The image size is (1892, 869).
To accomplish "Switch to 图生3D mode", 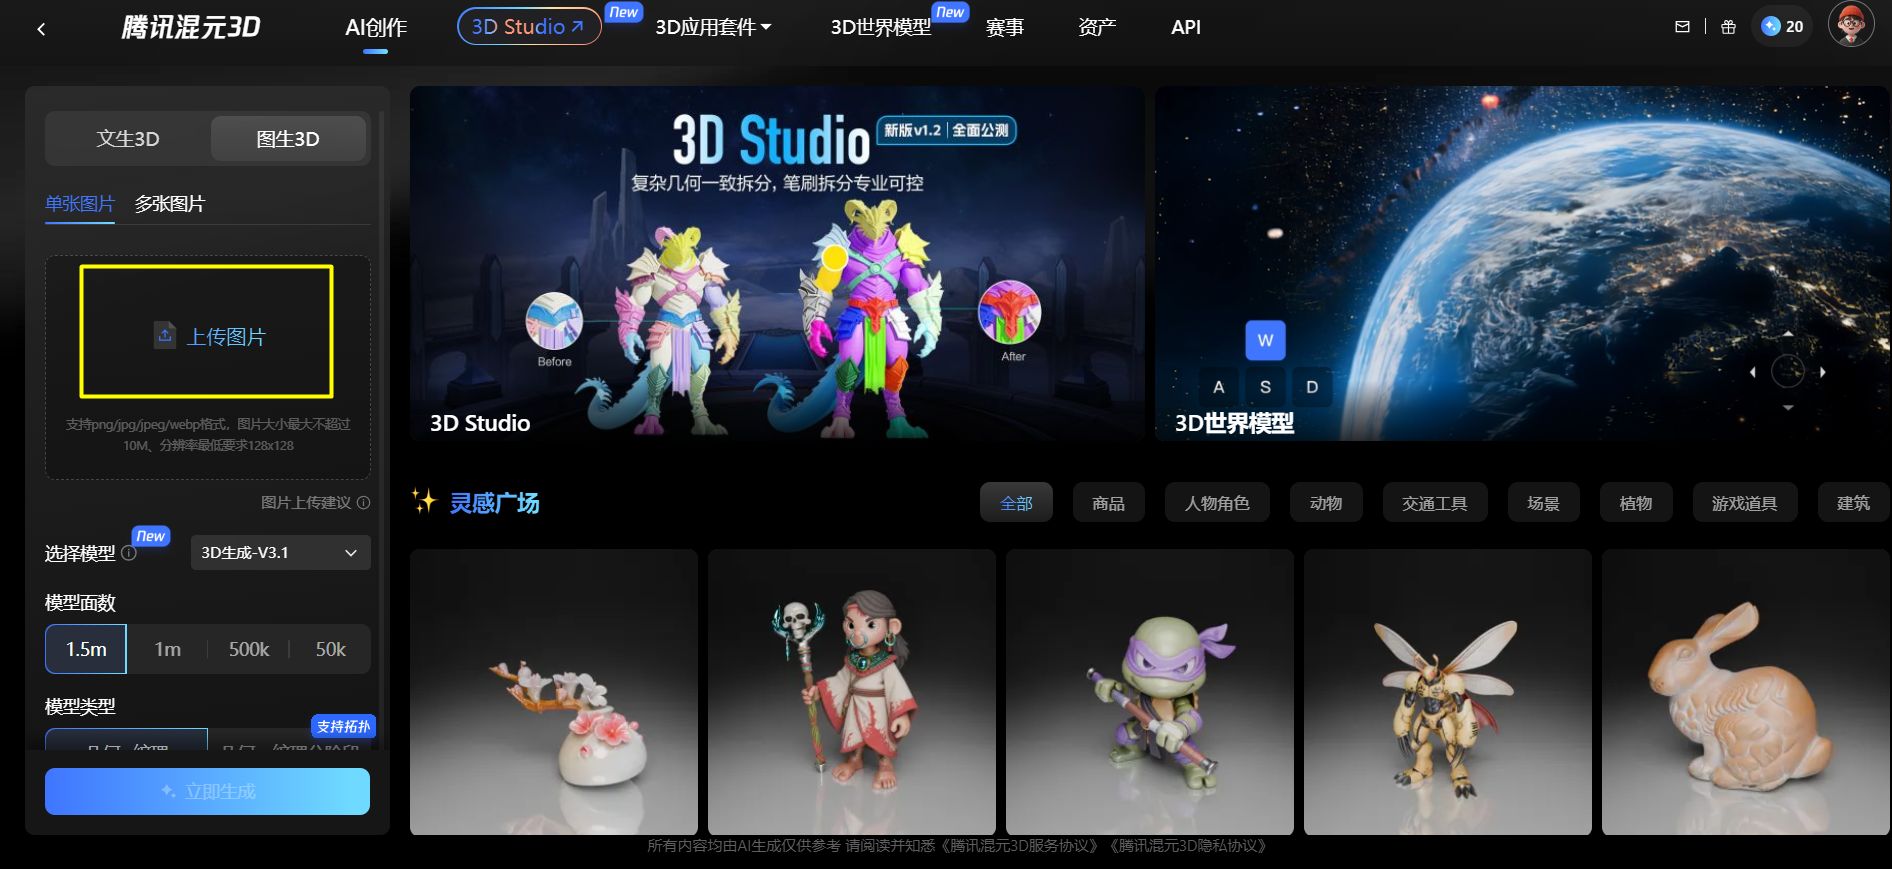I will (288, 139).
